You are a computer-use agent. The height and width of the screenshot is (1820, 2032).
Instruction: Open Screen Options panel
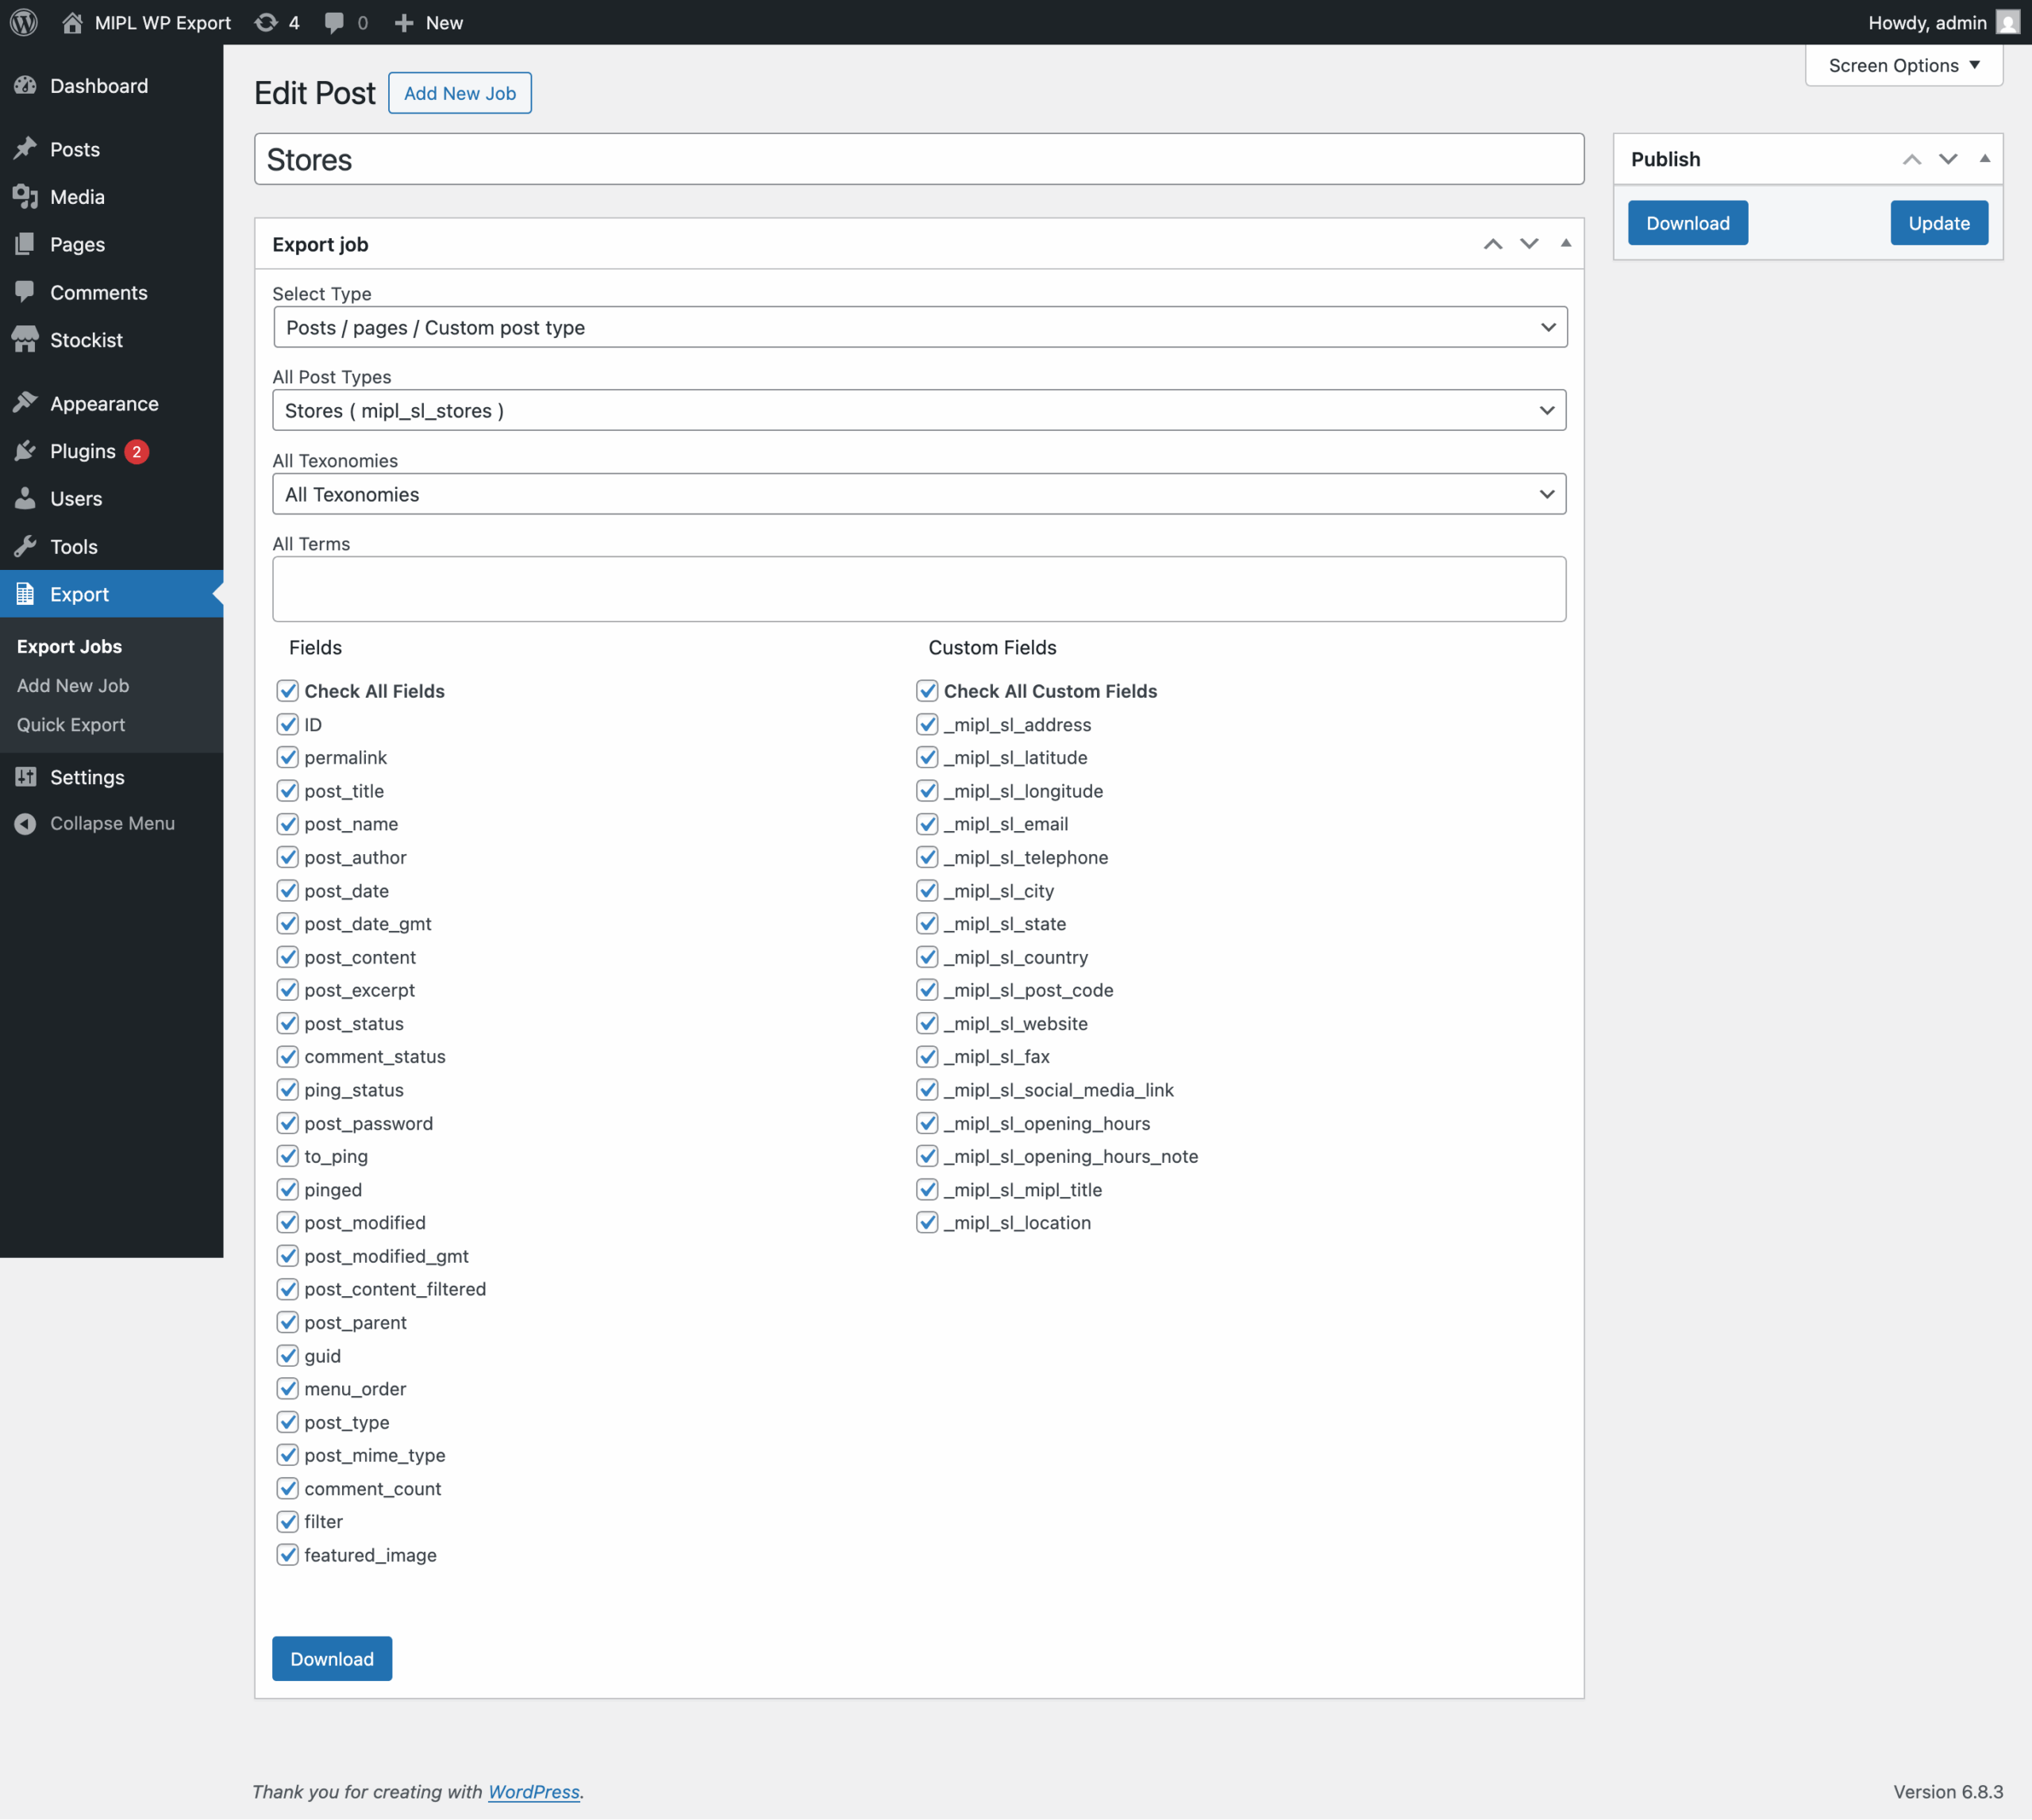click(x=1903, y=65)
